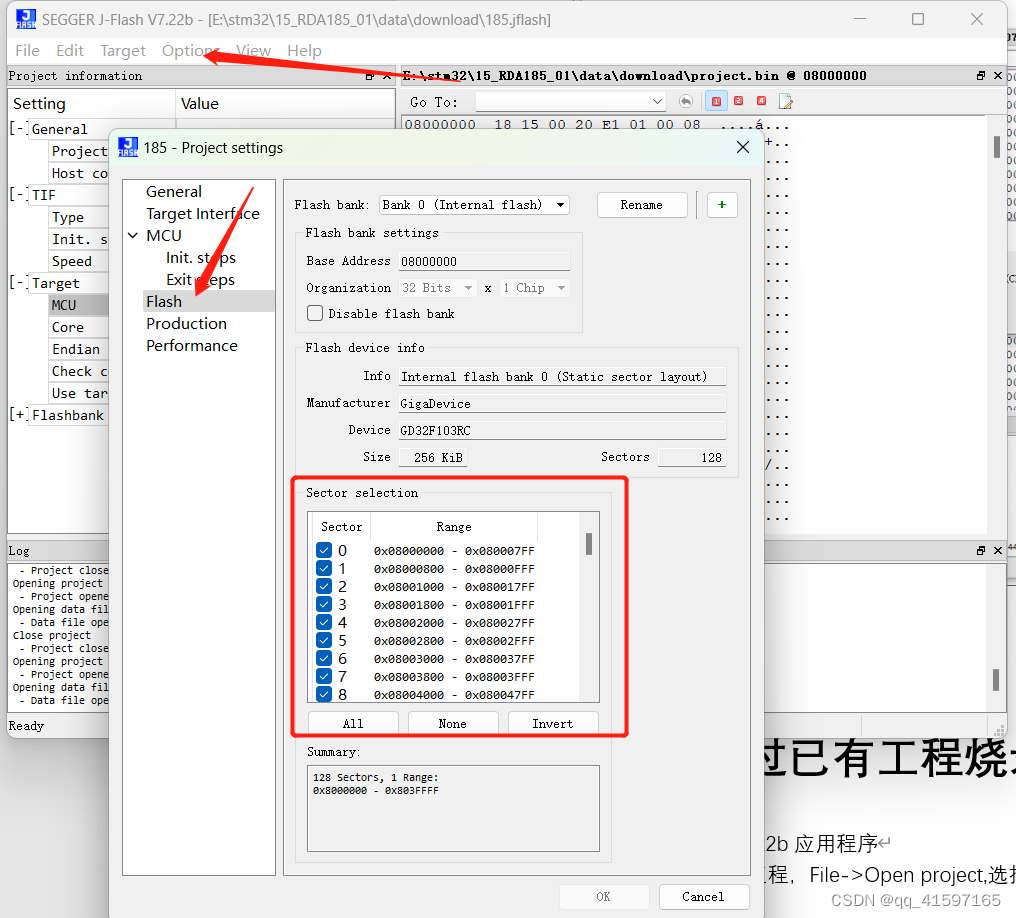This screenshot has width=1016, height=918.
Task: Uncheck Sector 0 in the sector list
Action: point(324,549)
